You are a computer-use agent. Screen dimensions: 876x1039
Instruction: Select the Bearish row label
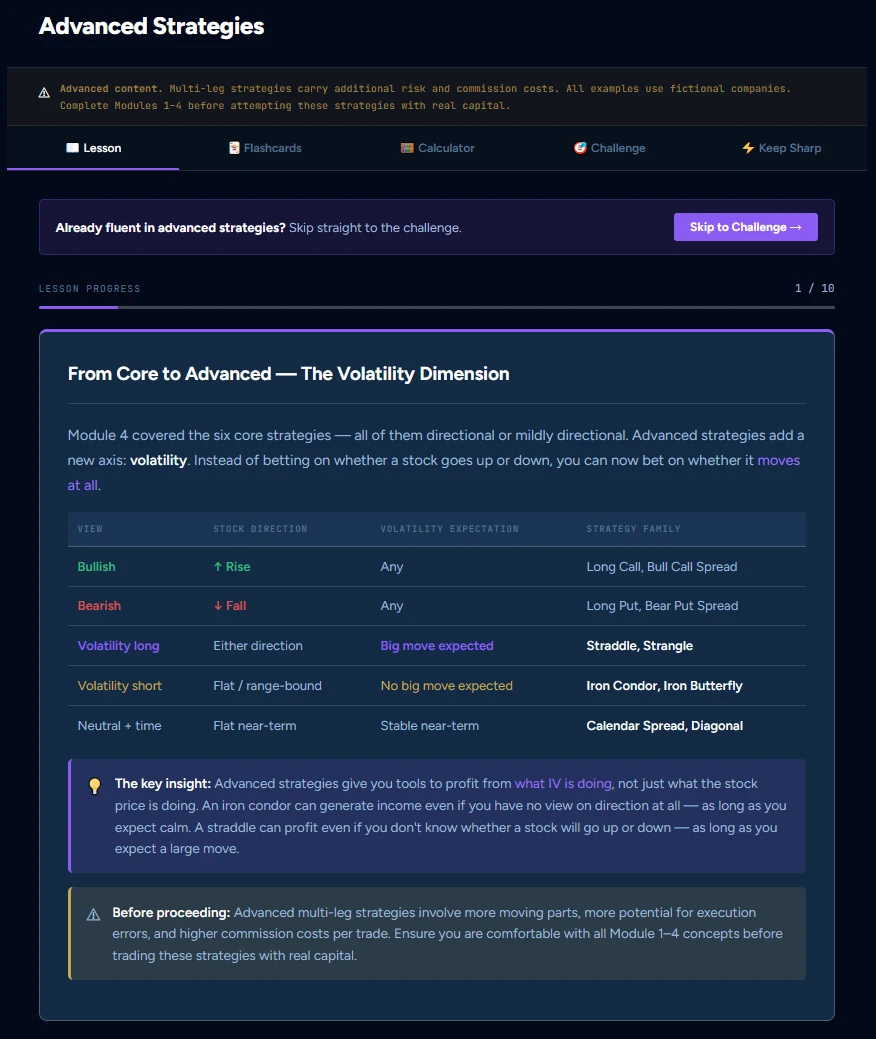(99, 606)
